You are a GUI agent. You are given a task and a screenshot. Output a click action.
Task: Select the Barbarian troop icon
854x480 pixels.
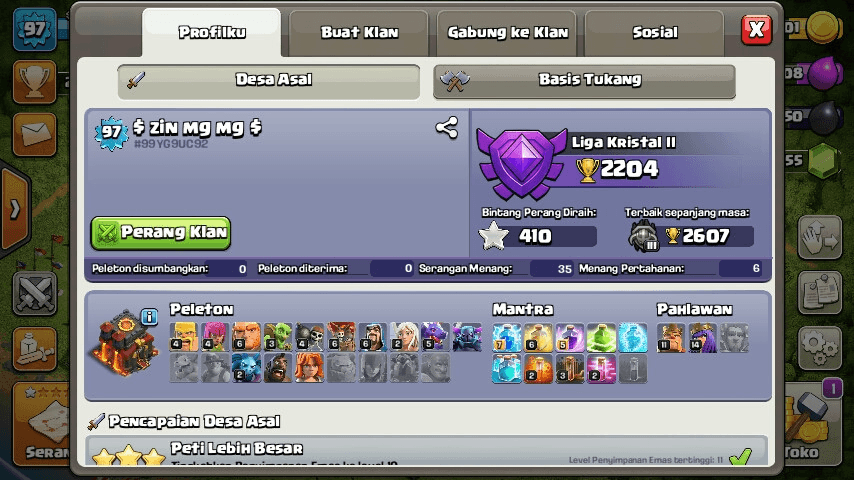click(184, 336)
